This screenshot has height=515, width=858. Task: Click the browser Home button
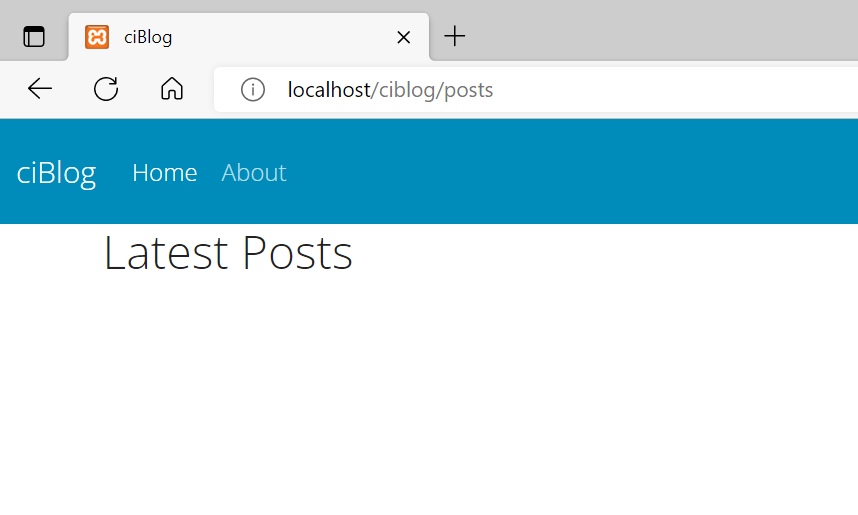coord(172,89)
